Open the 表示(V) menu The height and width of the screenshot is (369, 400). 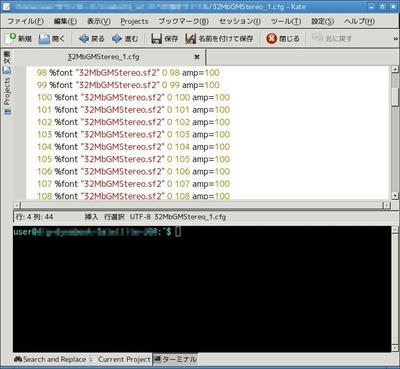tap(99, 21)
